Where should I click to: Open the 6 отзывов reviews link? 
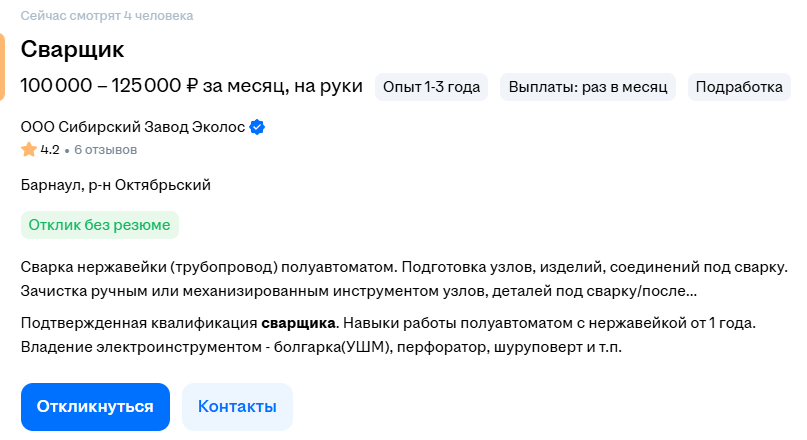(105, 150)
